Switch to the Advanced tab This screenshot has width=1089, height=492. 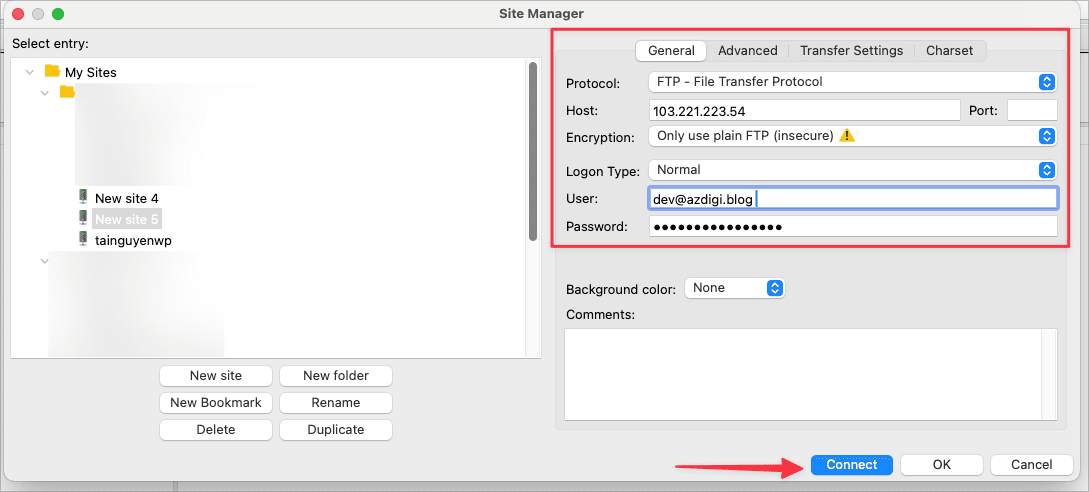(x=747, y=51)
